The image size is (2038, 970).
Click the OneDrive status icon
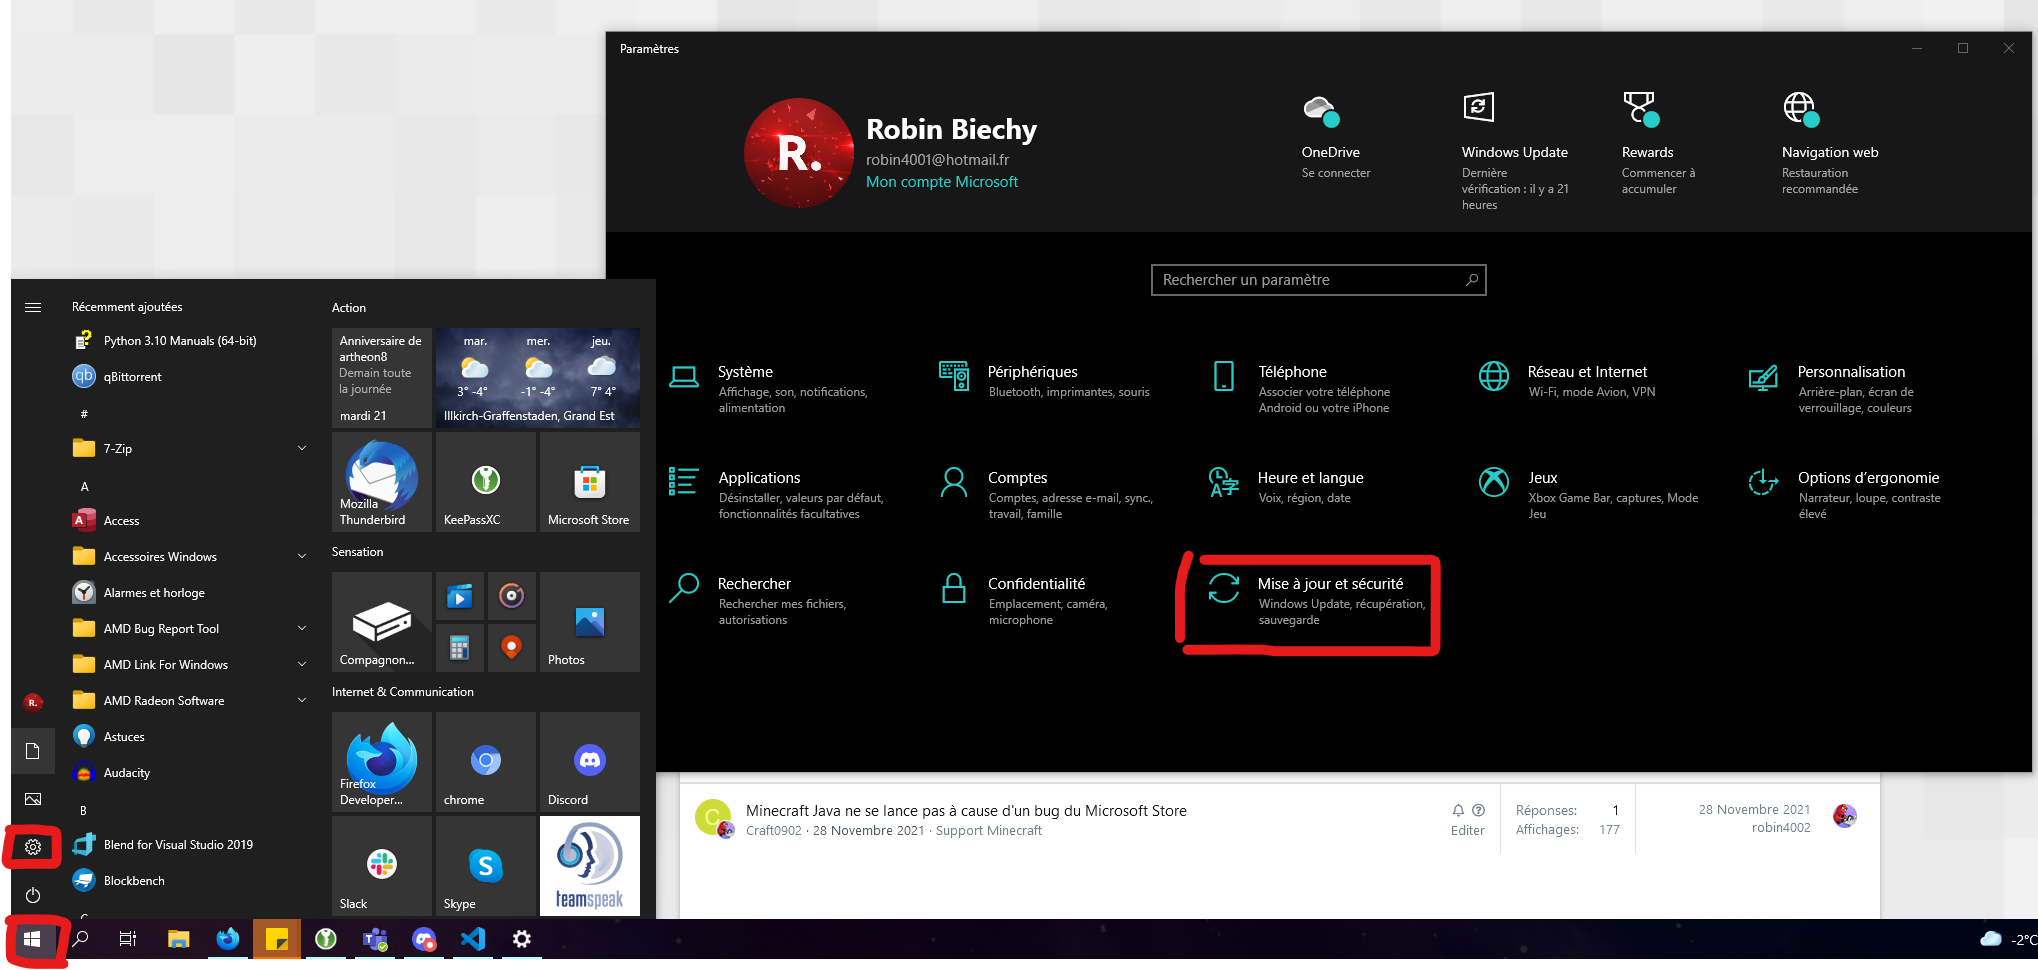pyautogui.click(x=1321, y=110)
